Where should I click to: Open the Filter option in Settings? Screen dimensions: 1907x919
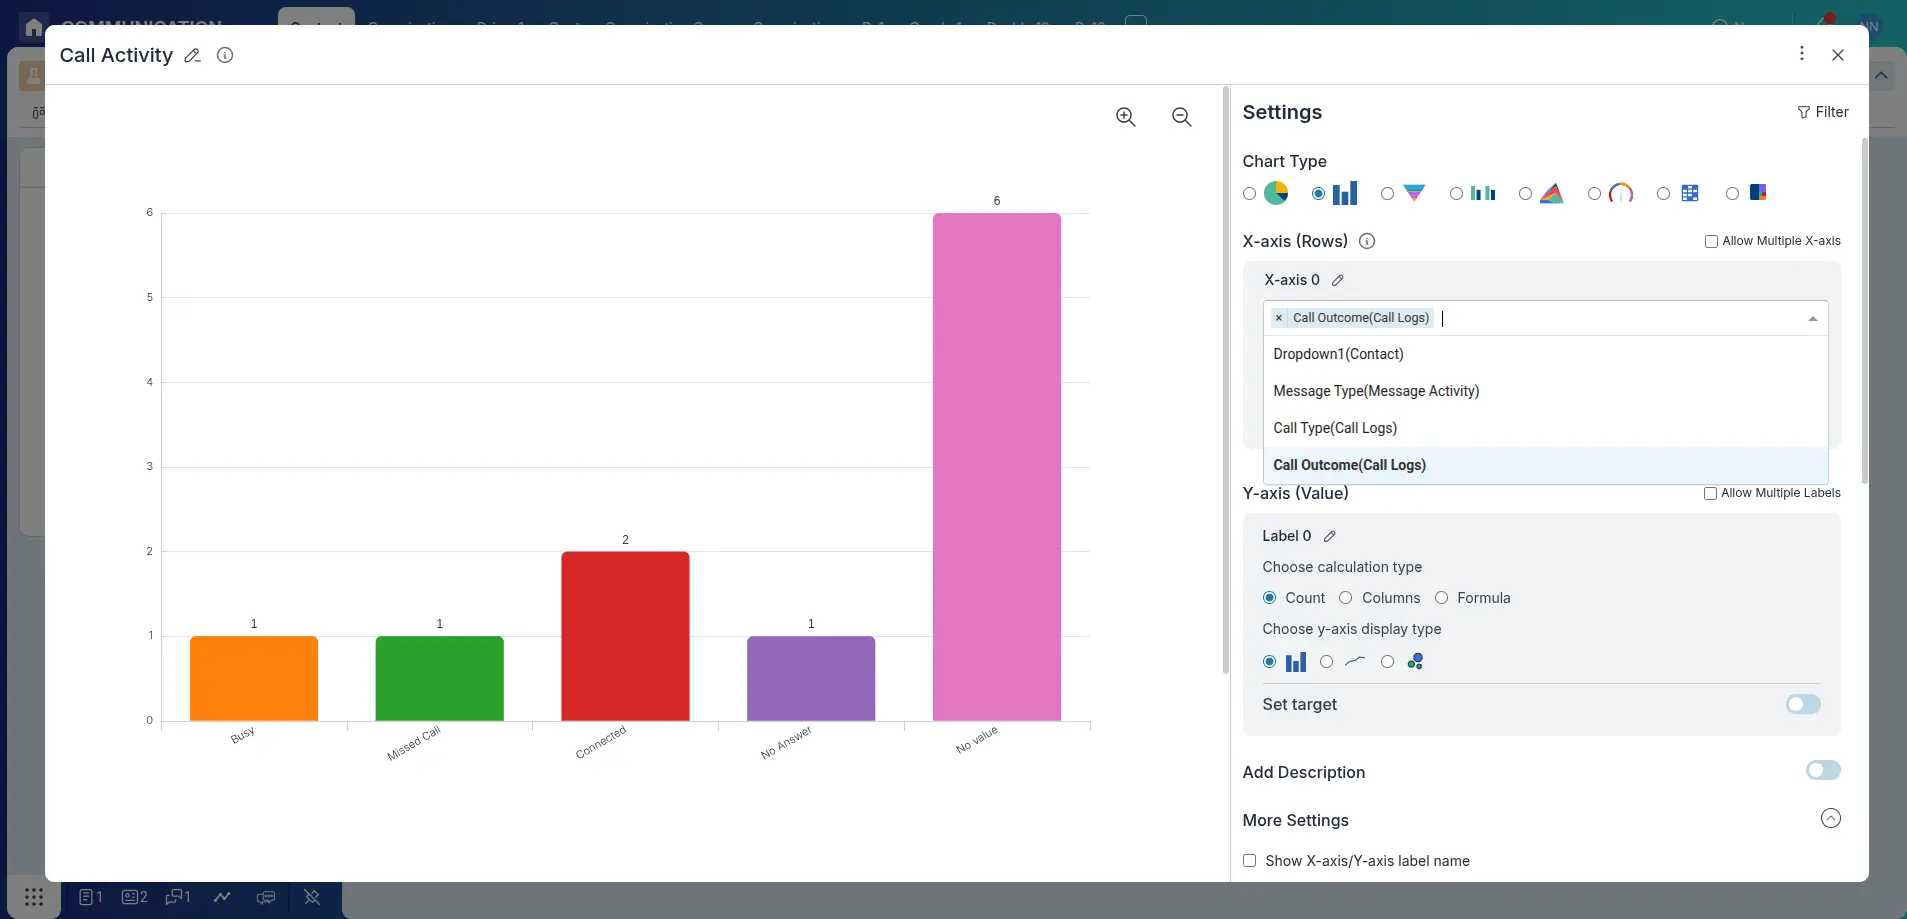[x=1823, y=112]
